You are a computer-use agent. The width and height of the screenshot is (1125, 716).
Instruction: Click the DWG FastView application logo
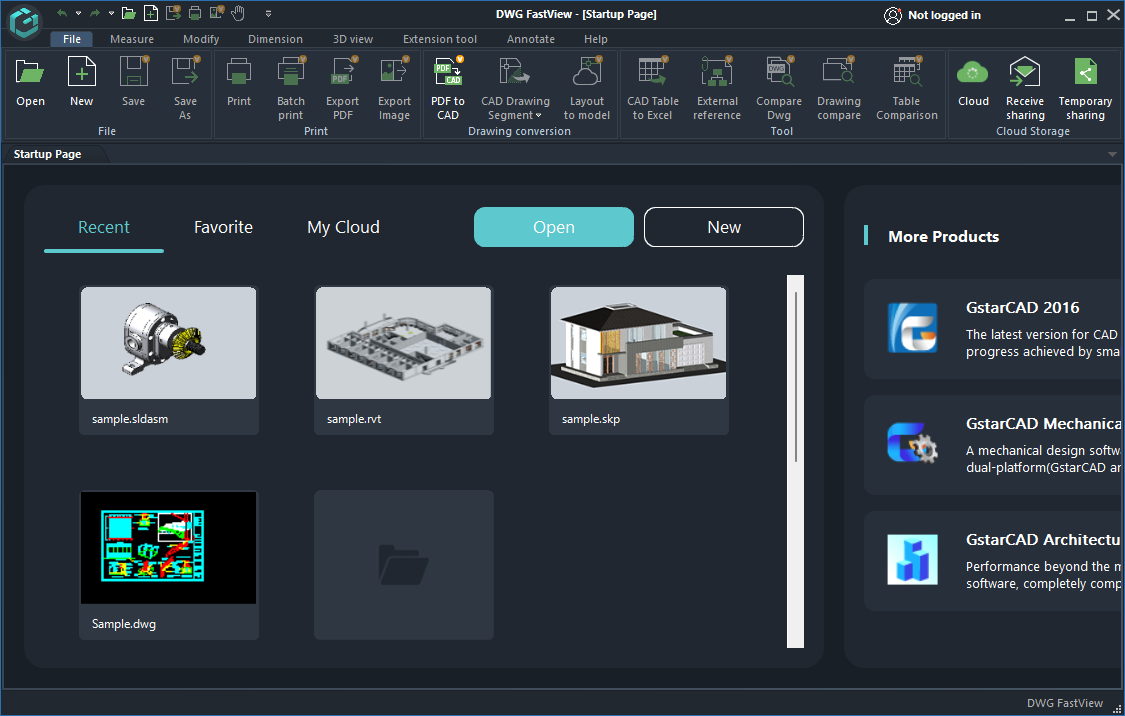24,22
